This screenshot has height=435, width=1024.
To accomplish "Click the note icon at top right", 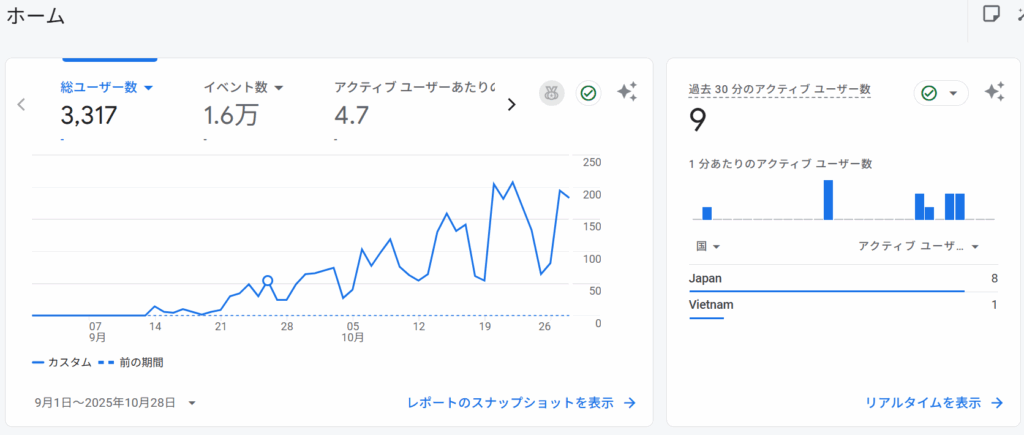I will pyautogui.click(x=991, y=14).
